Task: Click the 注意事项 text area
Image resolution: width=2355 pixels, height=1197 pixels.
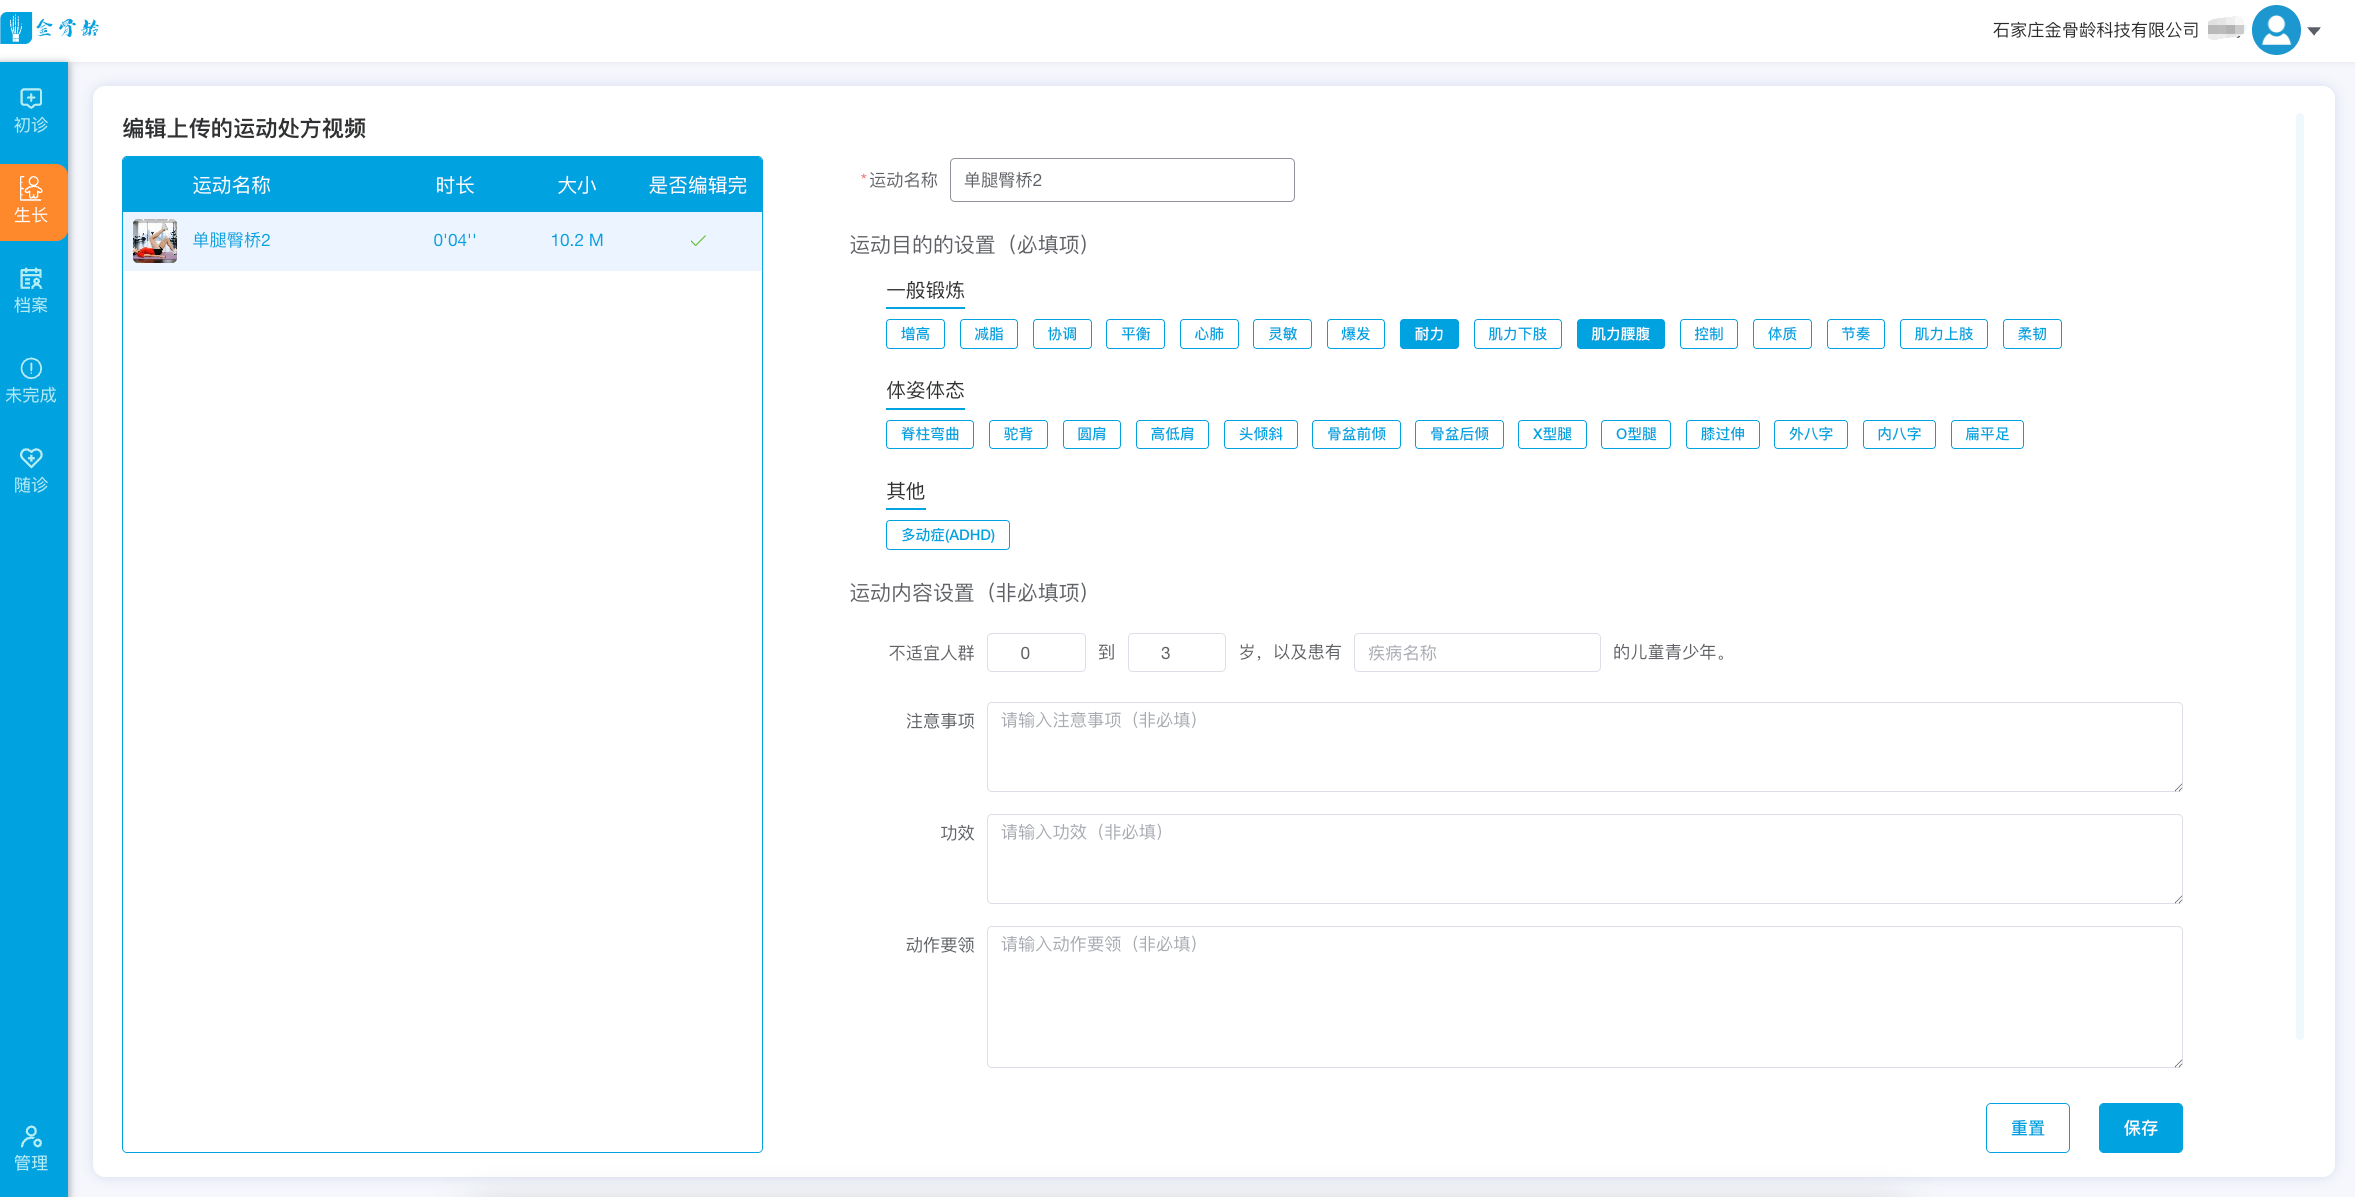Action: (1585, 747)
